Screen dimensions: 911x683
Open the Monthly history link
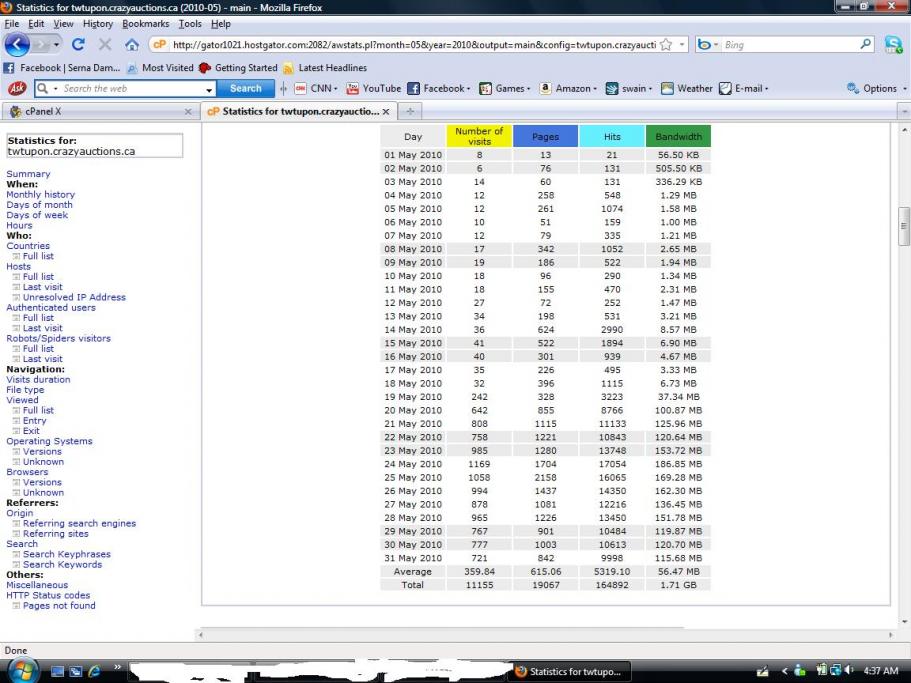(40, 195)
